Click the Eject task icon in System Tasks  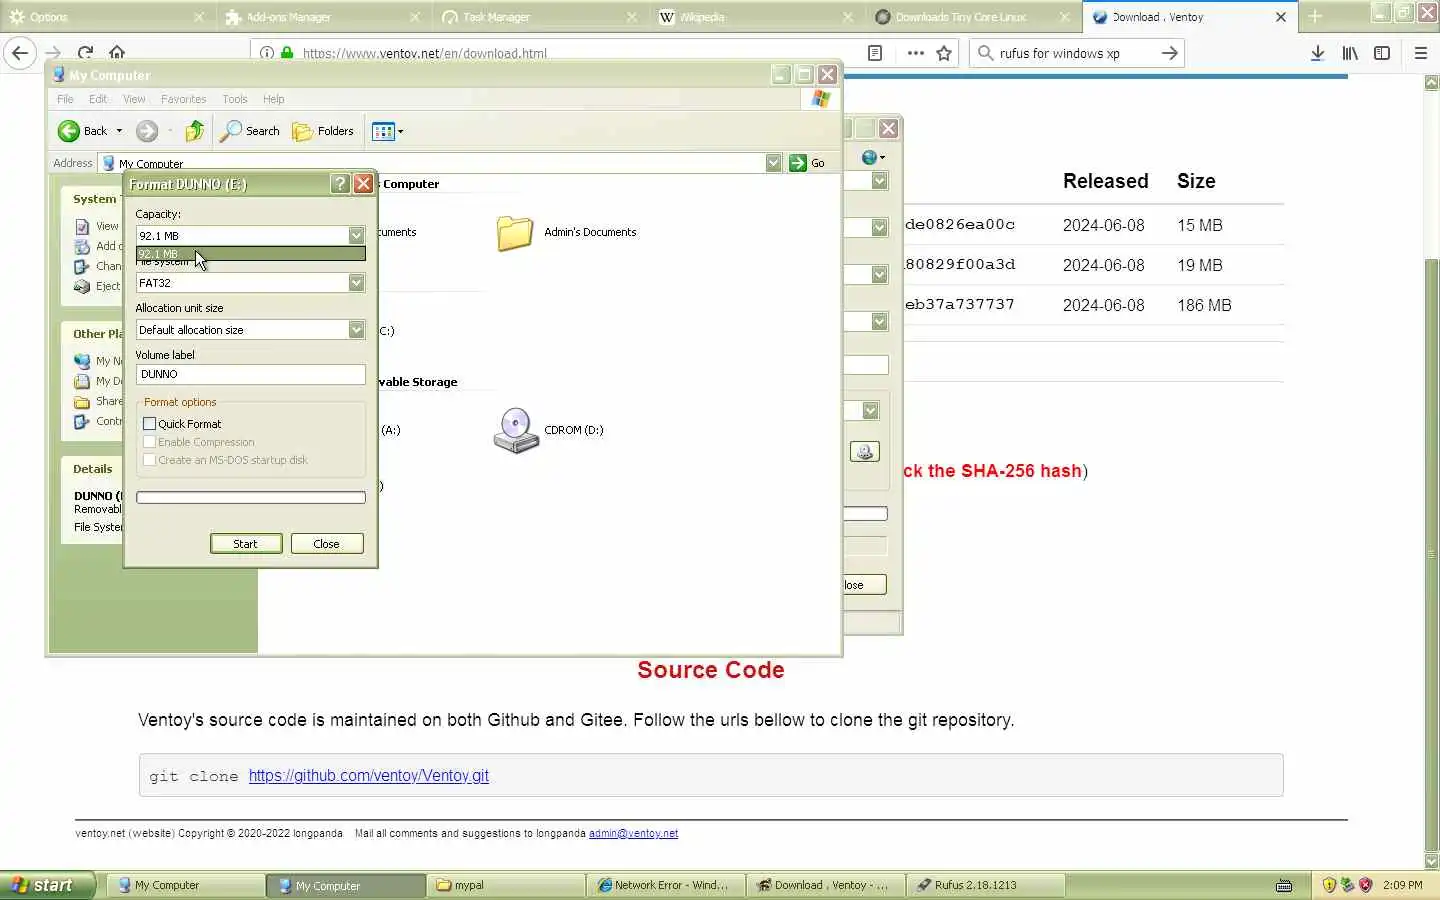[x=82, y=286]
